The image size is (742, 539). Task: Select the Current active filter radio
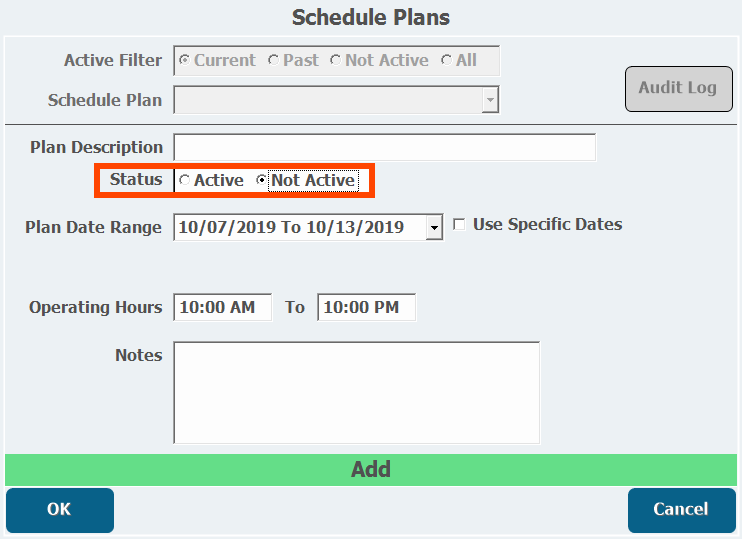(184, 61)
